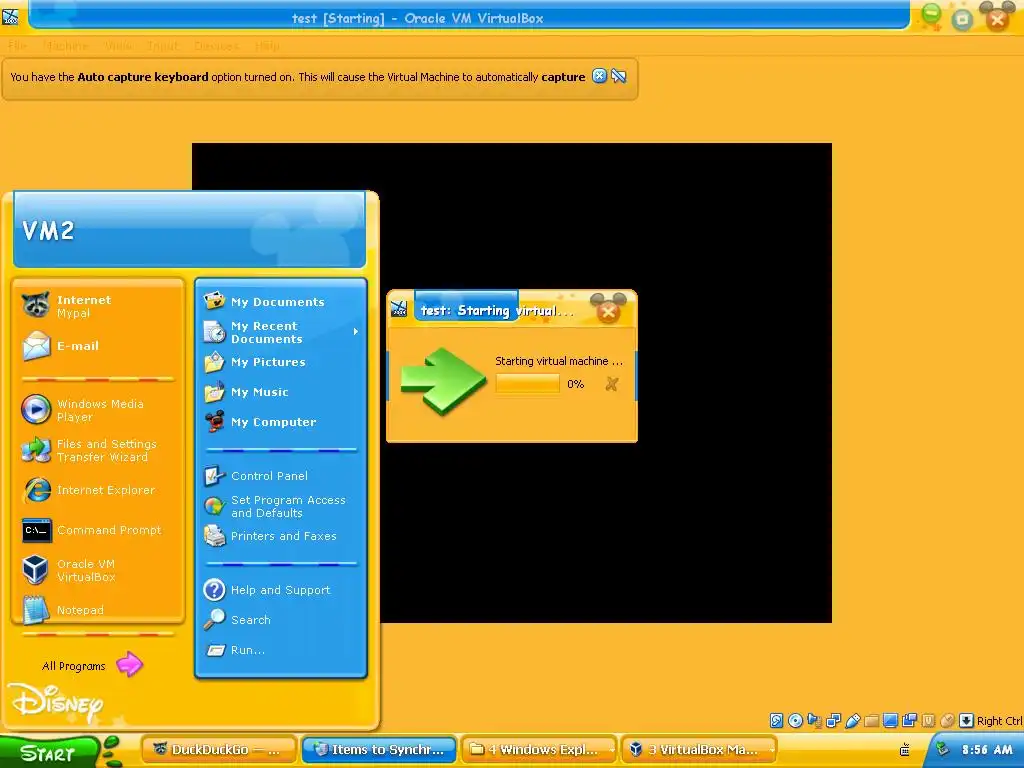
Task: Launch Internet Explorer from Start menu
Action: (x=98, y=490)
